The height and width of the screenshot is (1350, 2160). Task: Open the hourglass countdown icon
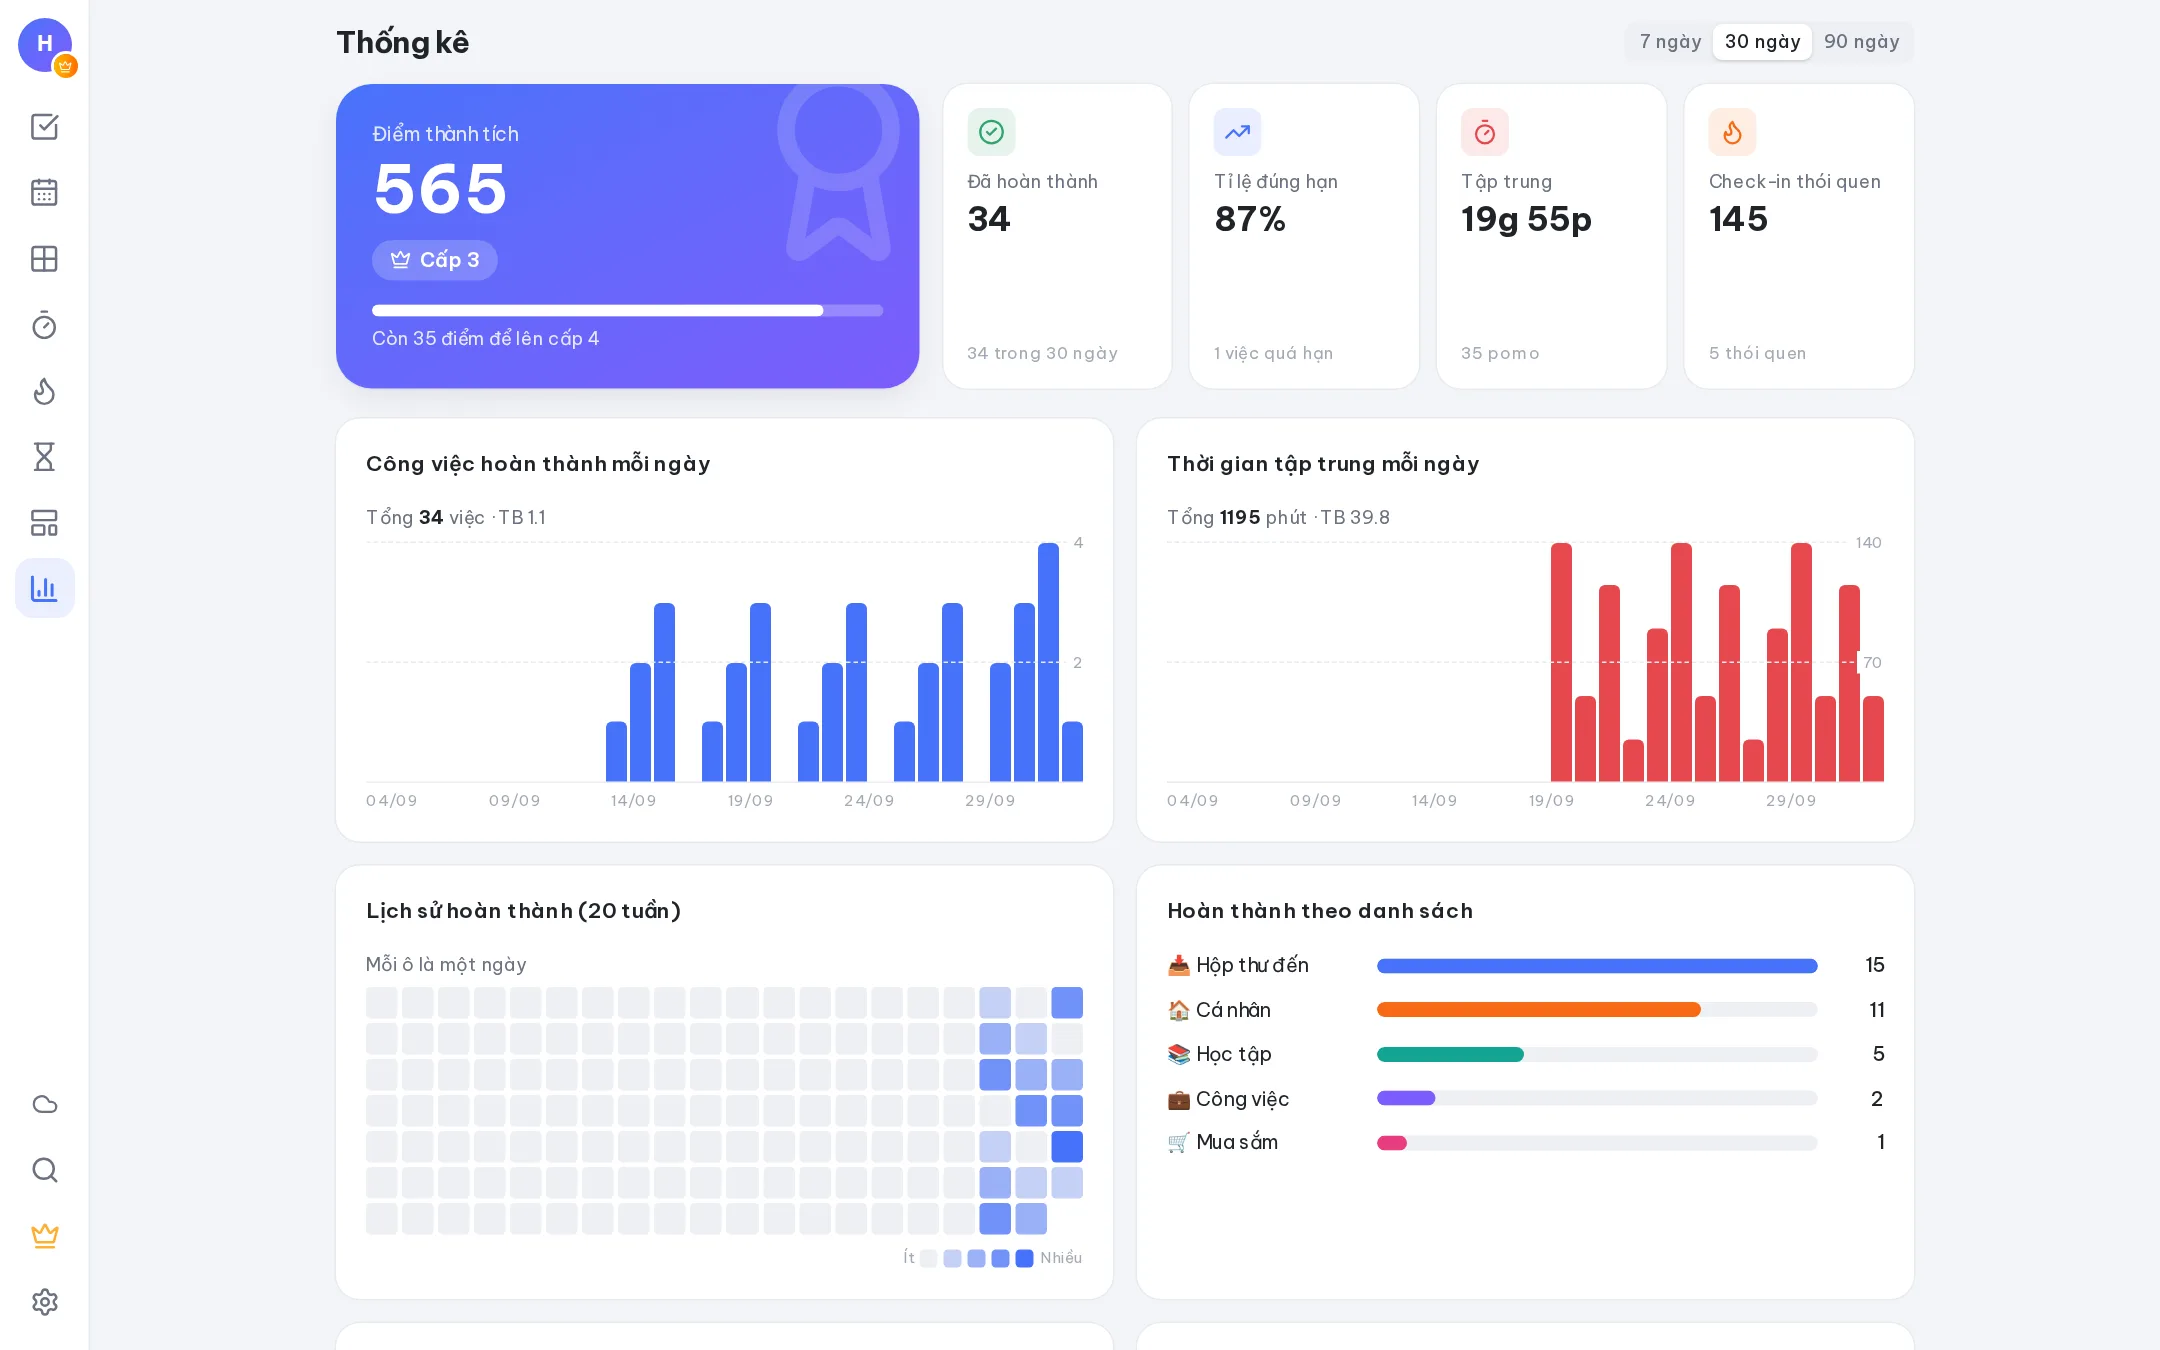tap(45, 457)
